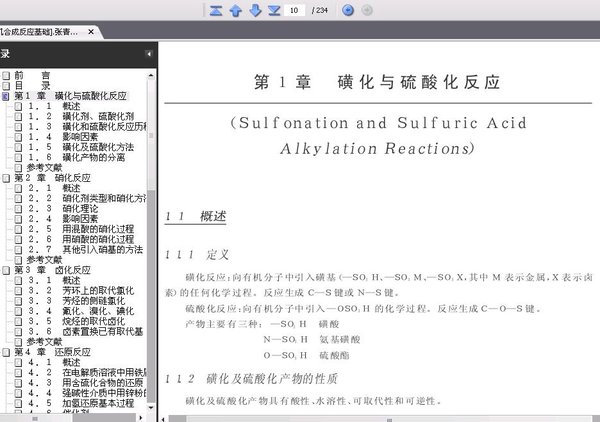Viewport: 600px width, 422px height.
Task: Go back to previous view button
Action: click(x=348, y=10)
